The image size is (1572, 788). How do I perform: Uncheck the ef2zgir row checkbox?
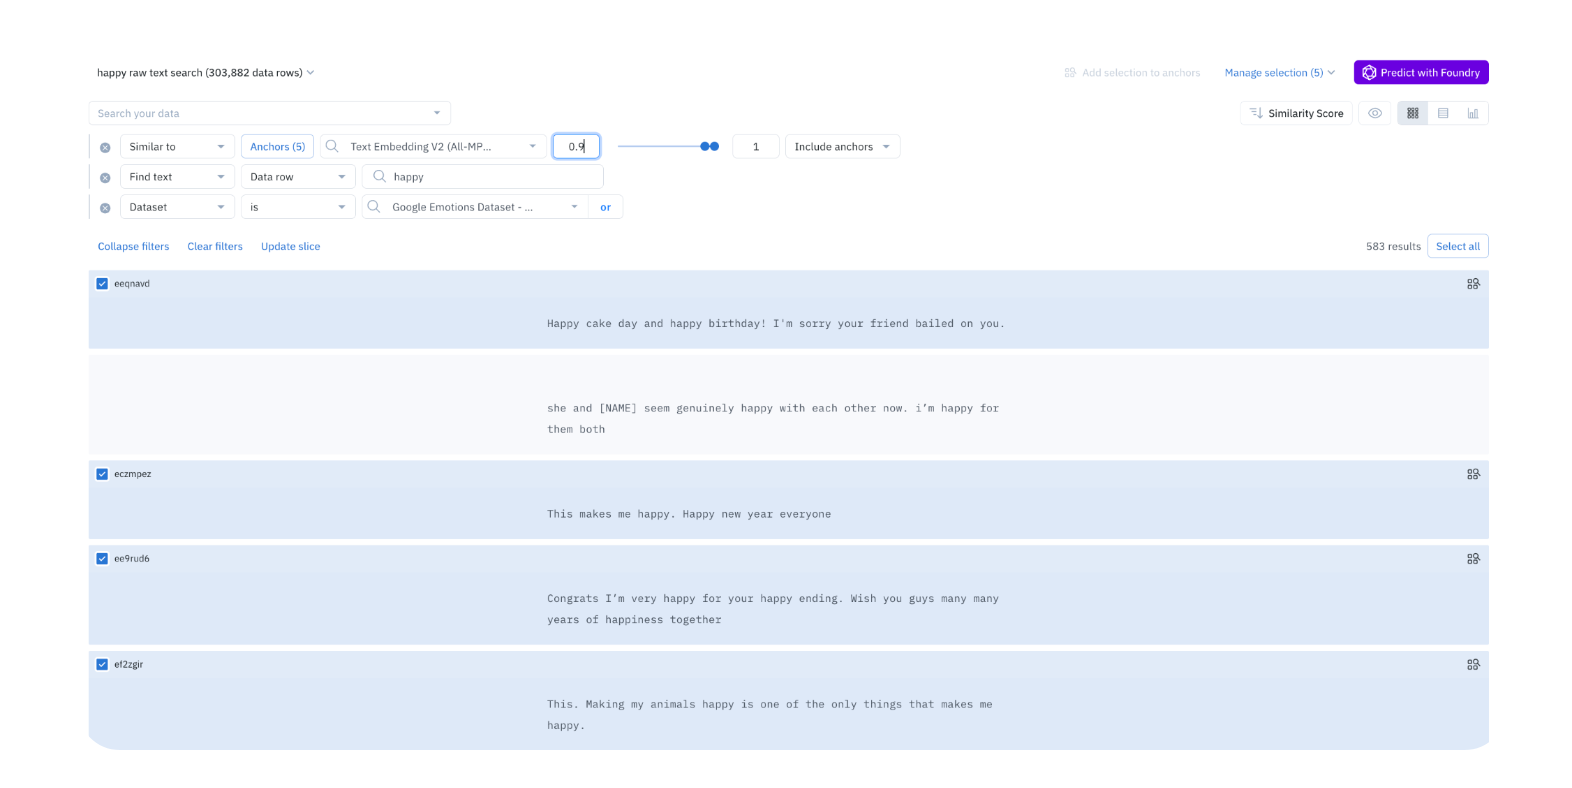(102, 664)
